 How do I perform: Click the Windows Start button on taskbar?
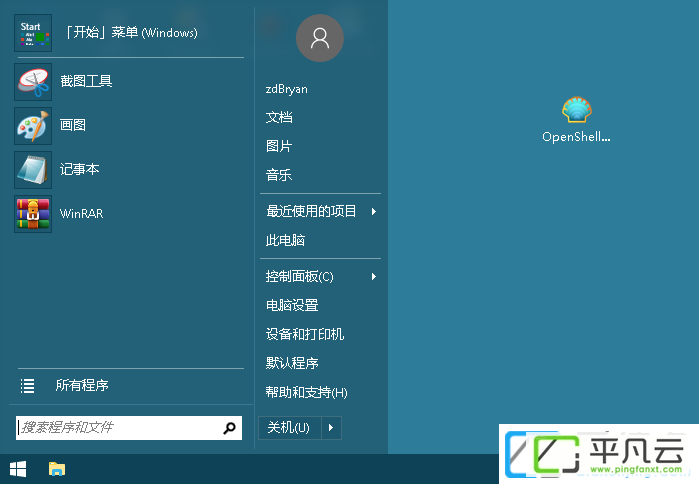coord(18,469)
